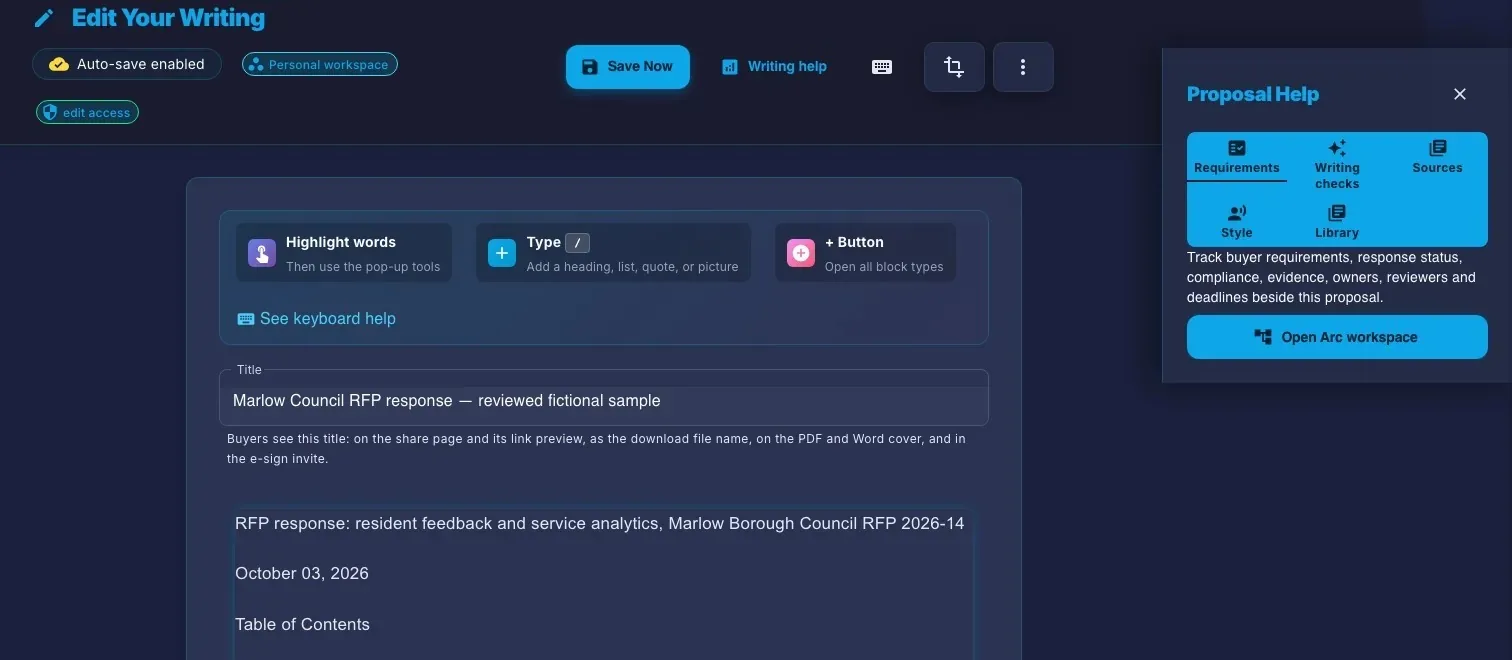
Task: Open the crop tool button
Action: point(954,67)
